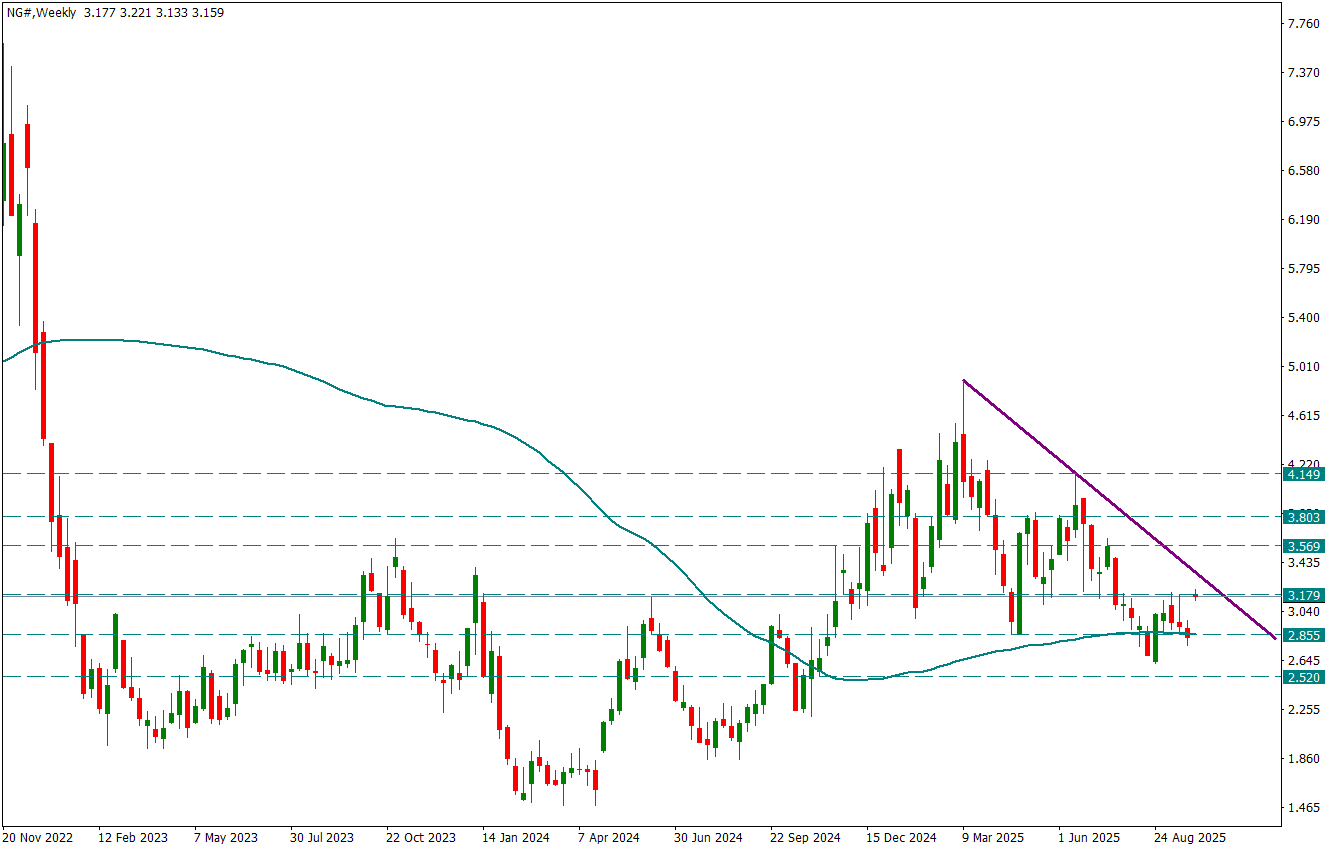Viewport: 1331px width, 850px height.
Task: Click the 20 Nov 2022 date label
Action: 38,837
